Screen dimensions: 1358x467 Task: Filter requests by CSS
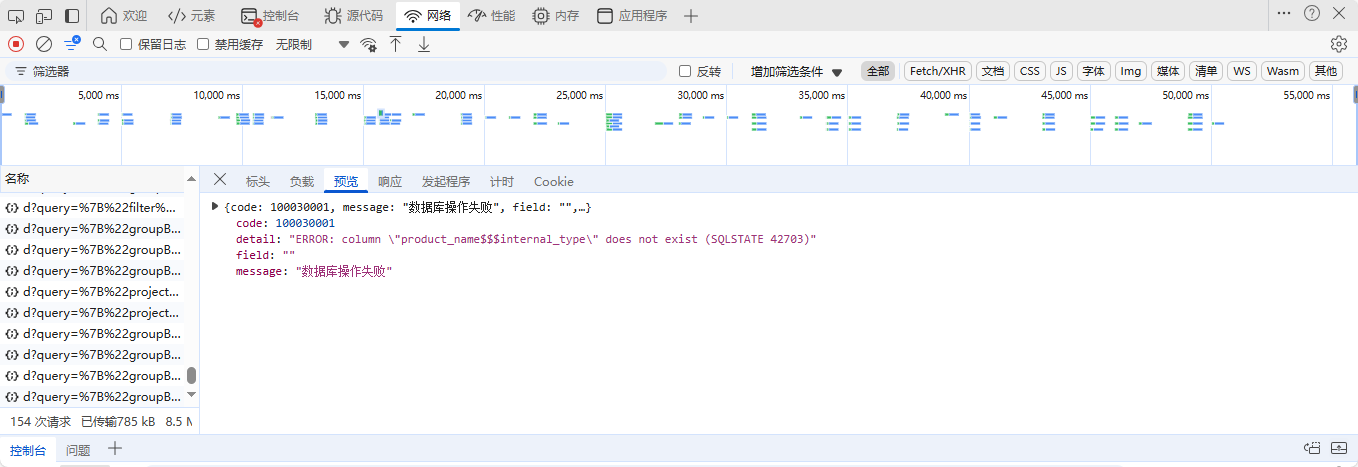pos(1030,71)
